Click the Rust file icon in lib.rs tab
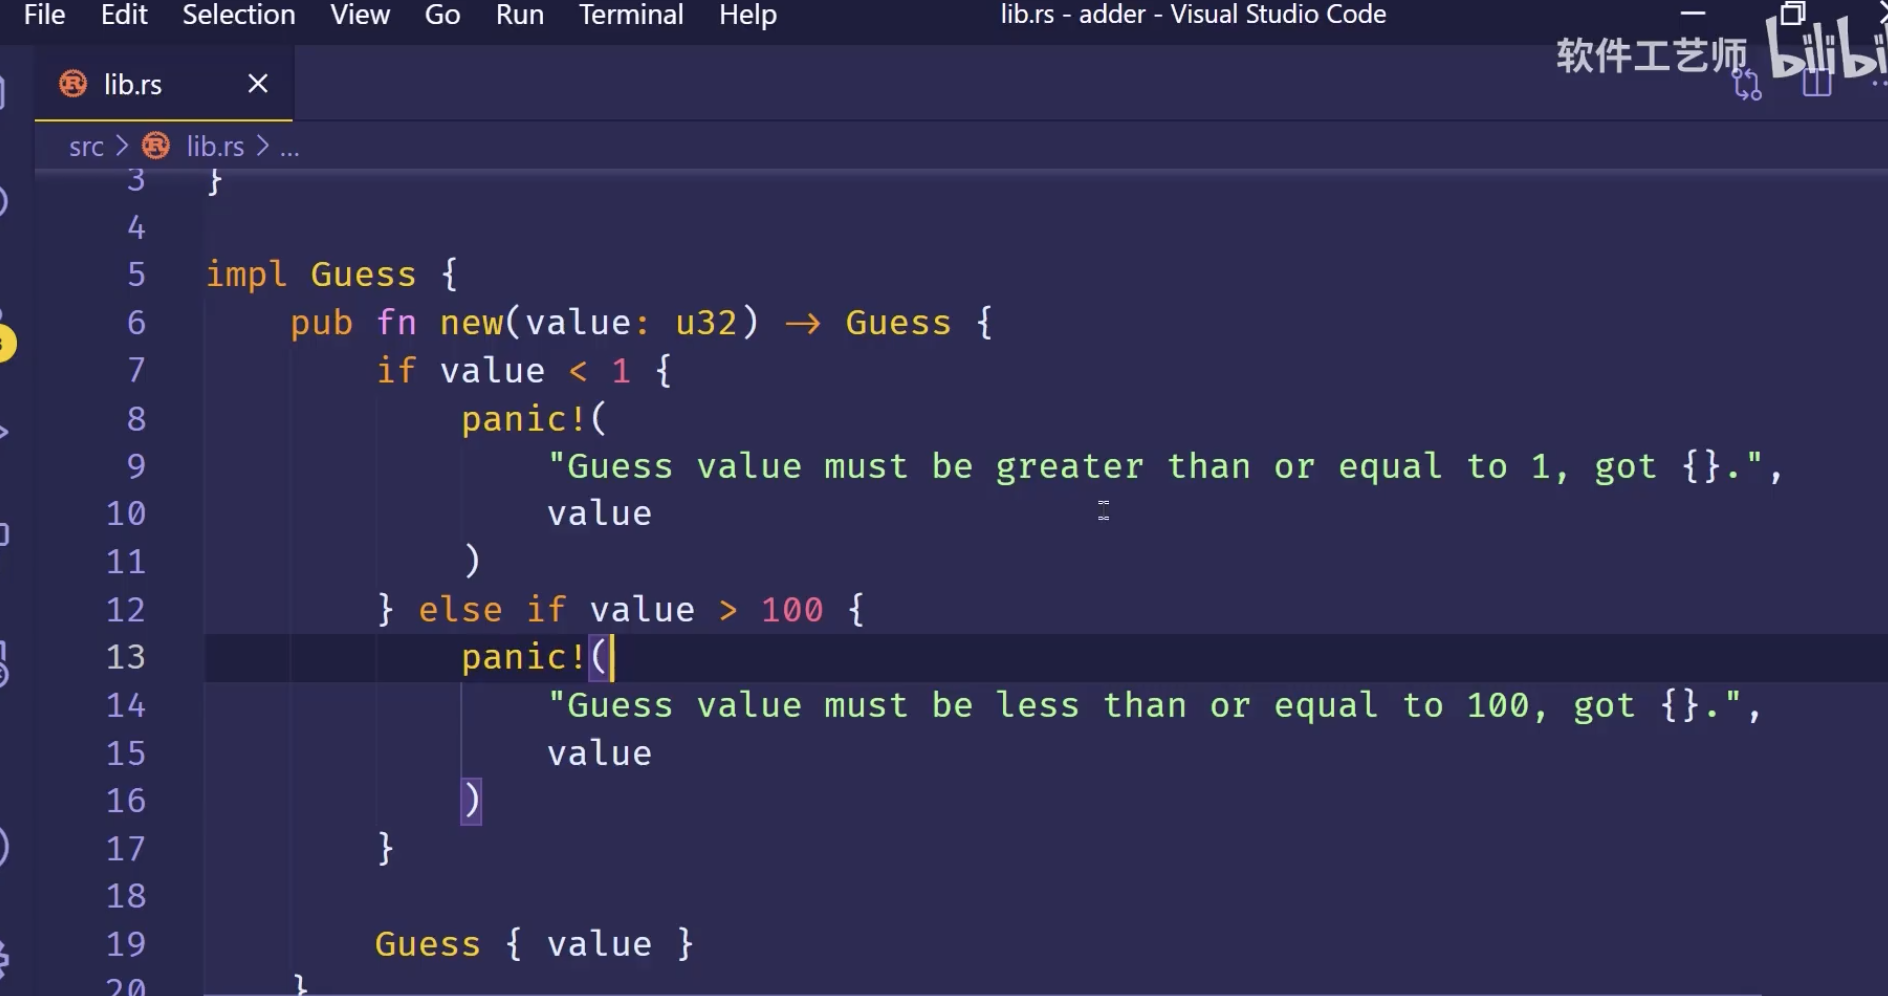The image size is (1888, 996). 73,84
